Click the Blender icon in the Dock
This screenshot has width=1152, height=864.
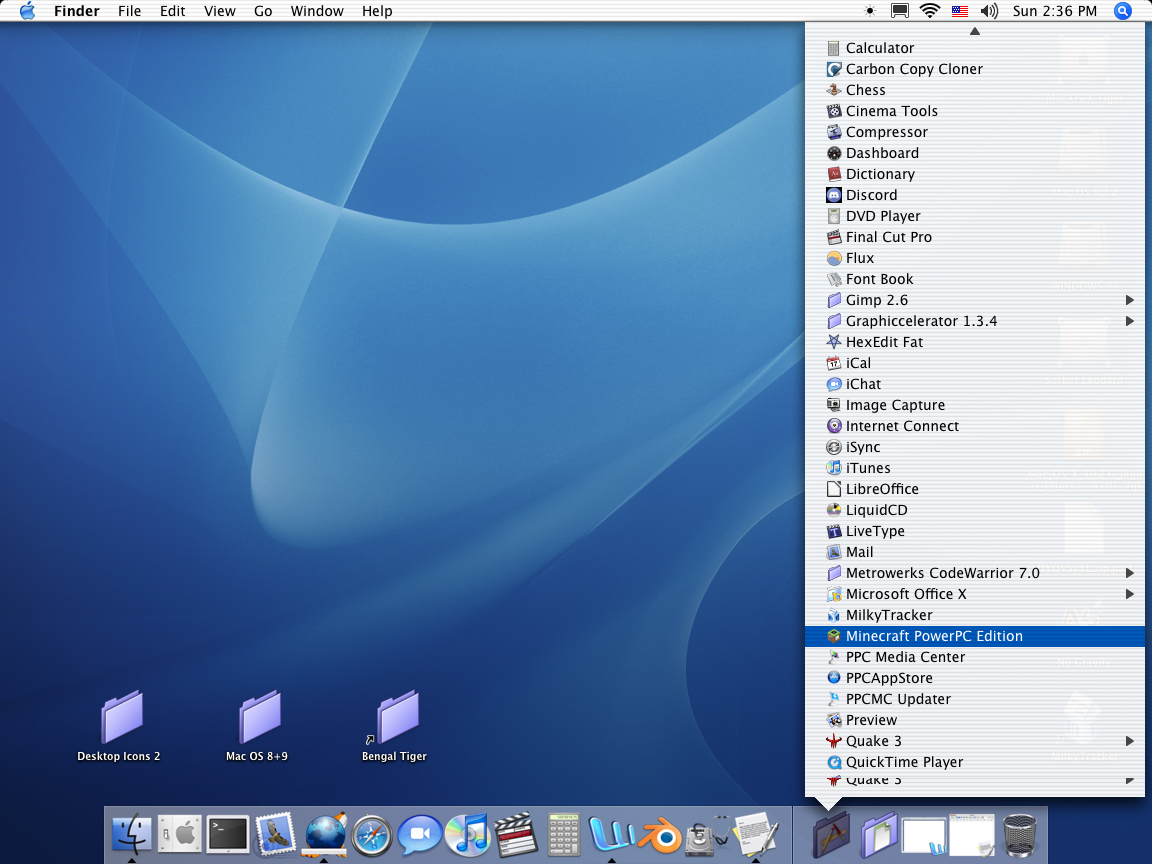pos(660,834)
